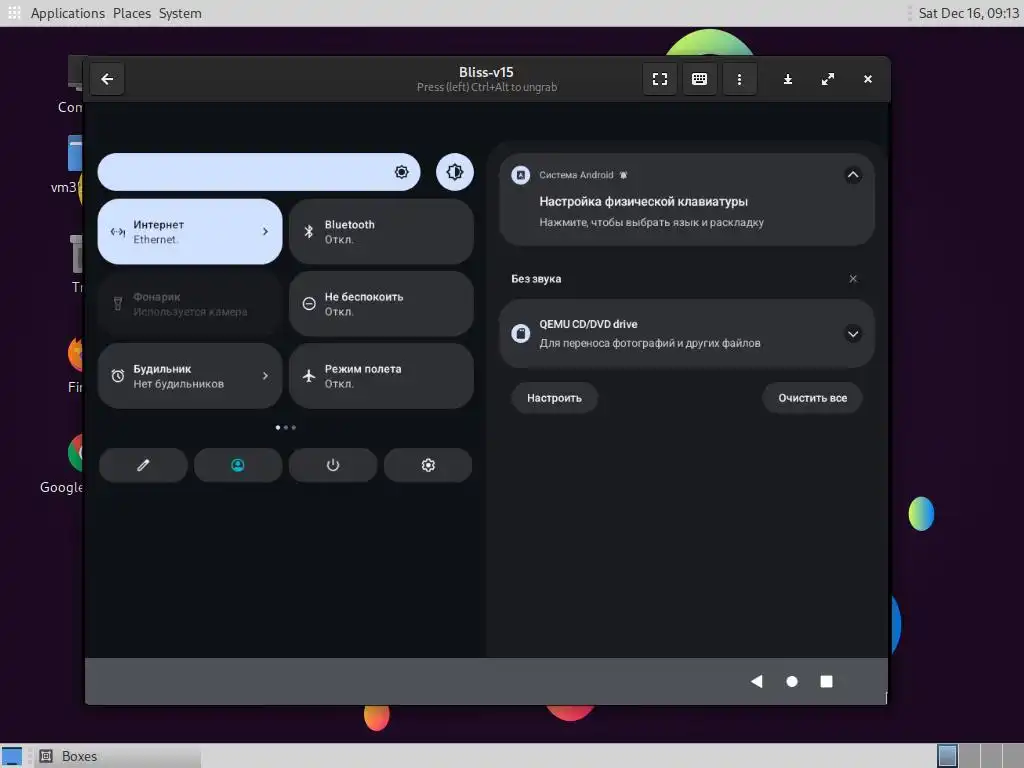
Task: Click the Настроить button
Action: [554, 398]
